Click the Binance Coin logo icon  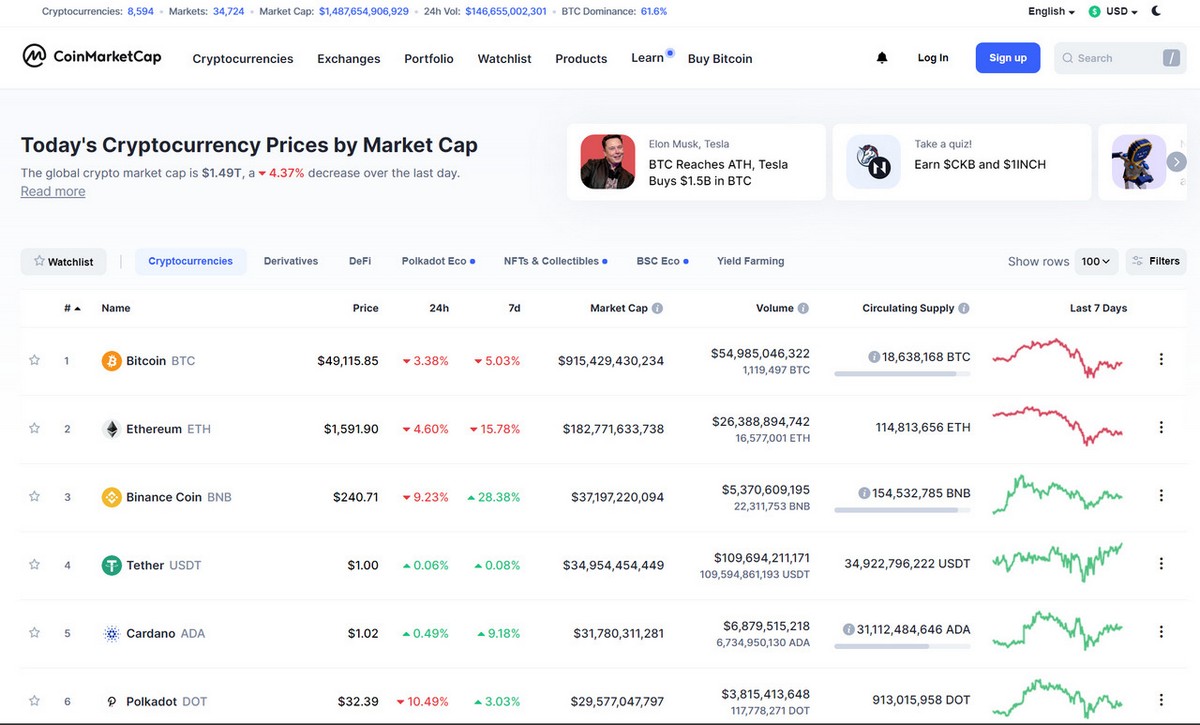112,496
